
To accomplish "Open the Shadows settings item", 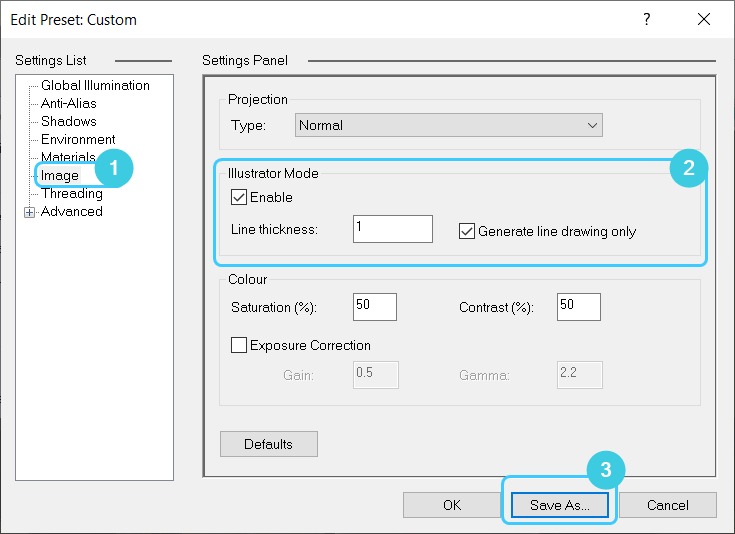I will coord(68,121).
